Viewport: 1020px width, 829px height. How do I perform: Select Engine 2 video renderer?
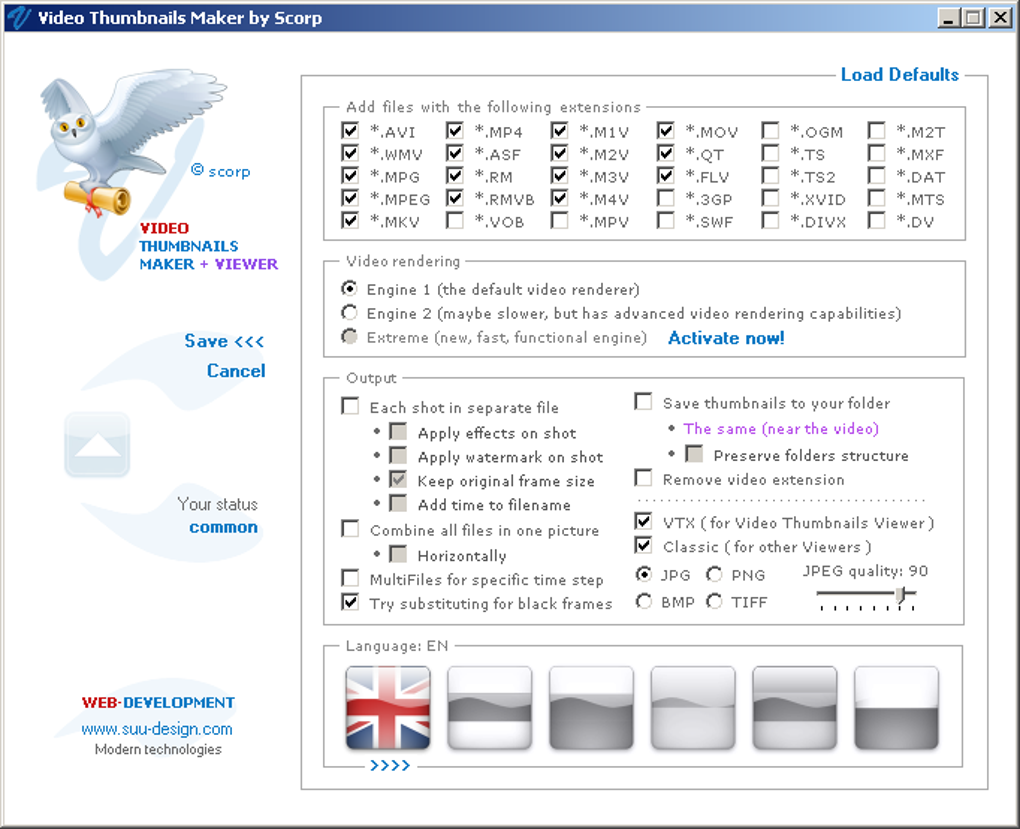(349, 313)
